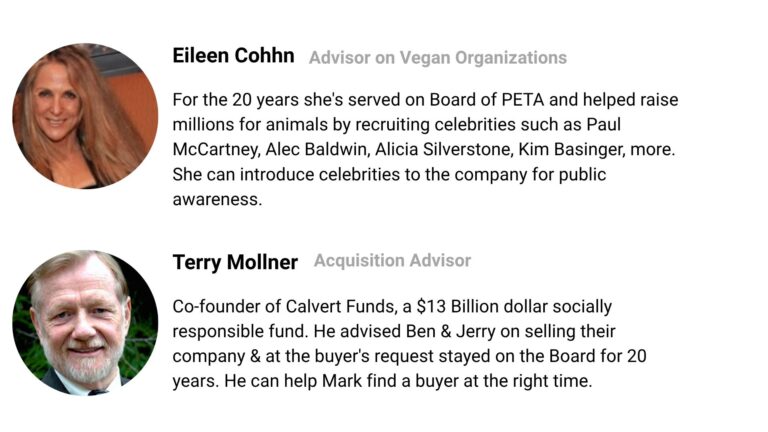Select the Terry Mollner name heading
Image resolution: width=768 pixels, height=432 pixels.
point(235,263)
